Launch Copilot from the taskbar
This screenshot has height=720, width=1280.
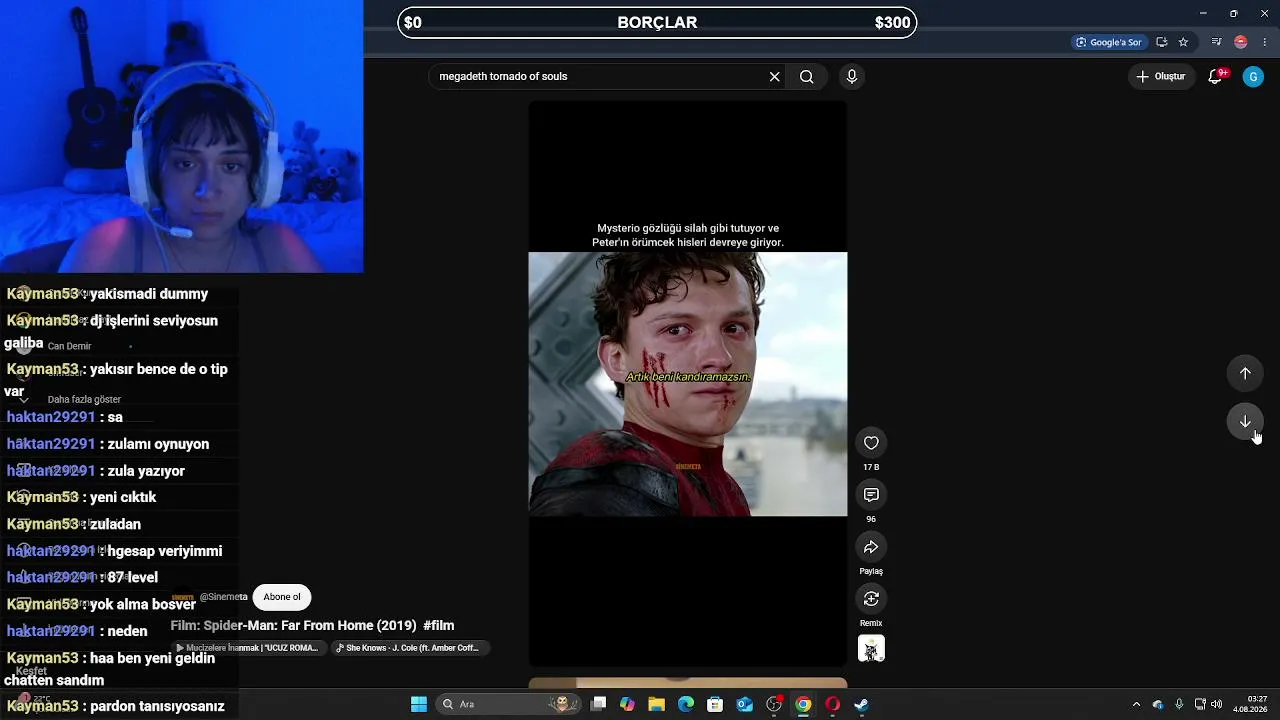click(x=627, y=704)
